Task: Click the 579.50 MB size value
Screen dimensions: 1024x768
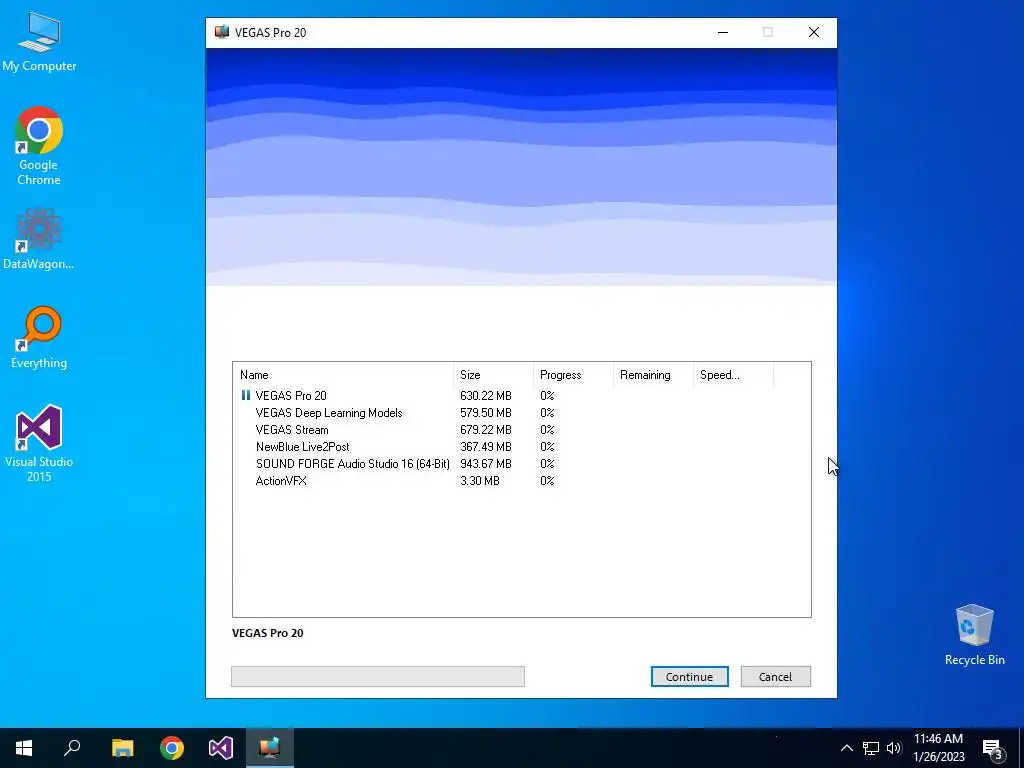Action: [486, 413]
